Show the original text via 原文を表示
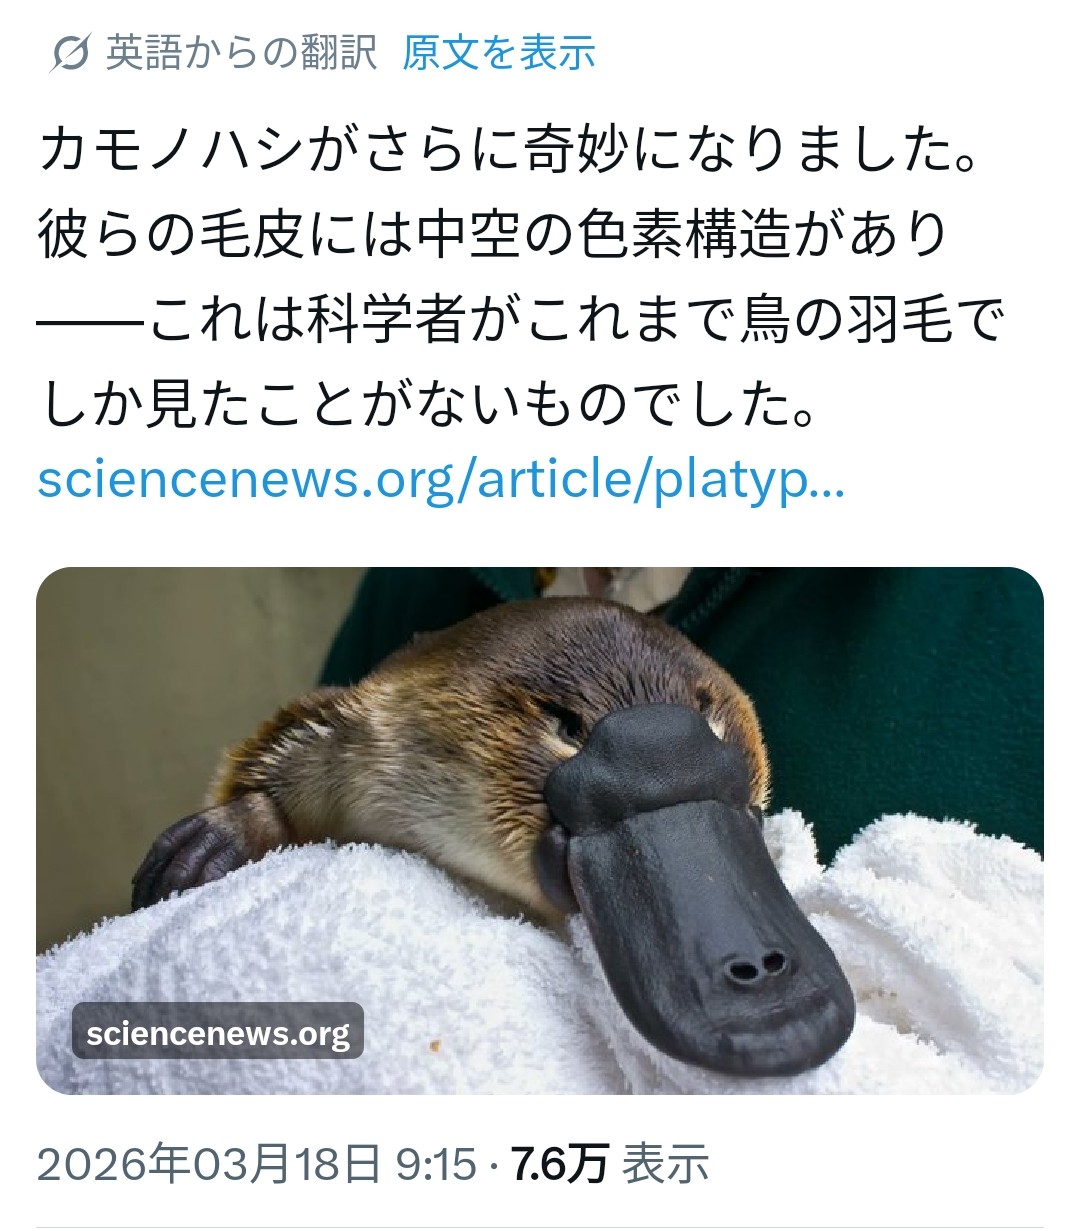The width and height of the screenshot is (1080, 1231). click(499, 52)
